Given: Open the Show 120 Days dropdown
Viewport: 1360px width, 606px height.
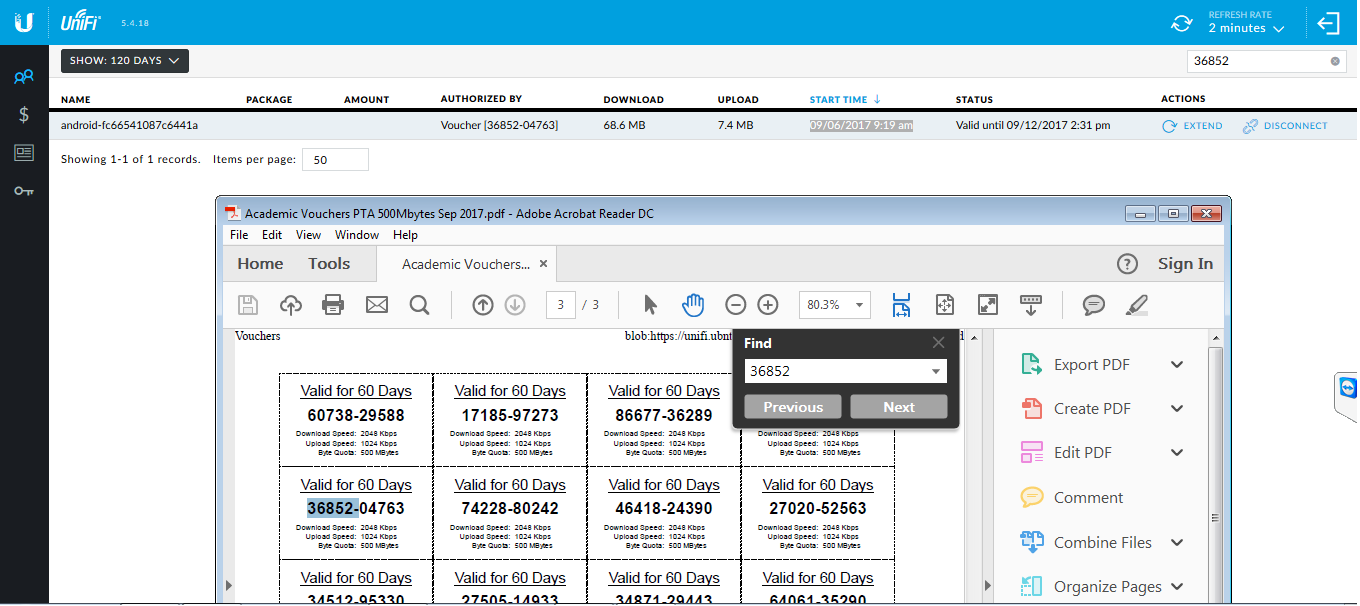Looking at the screenshot, I should [125, 61].
